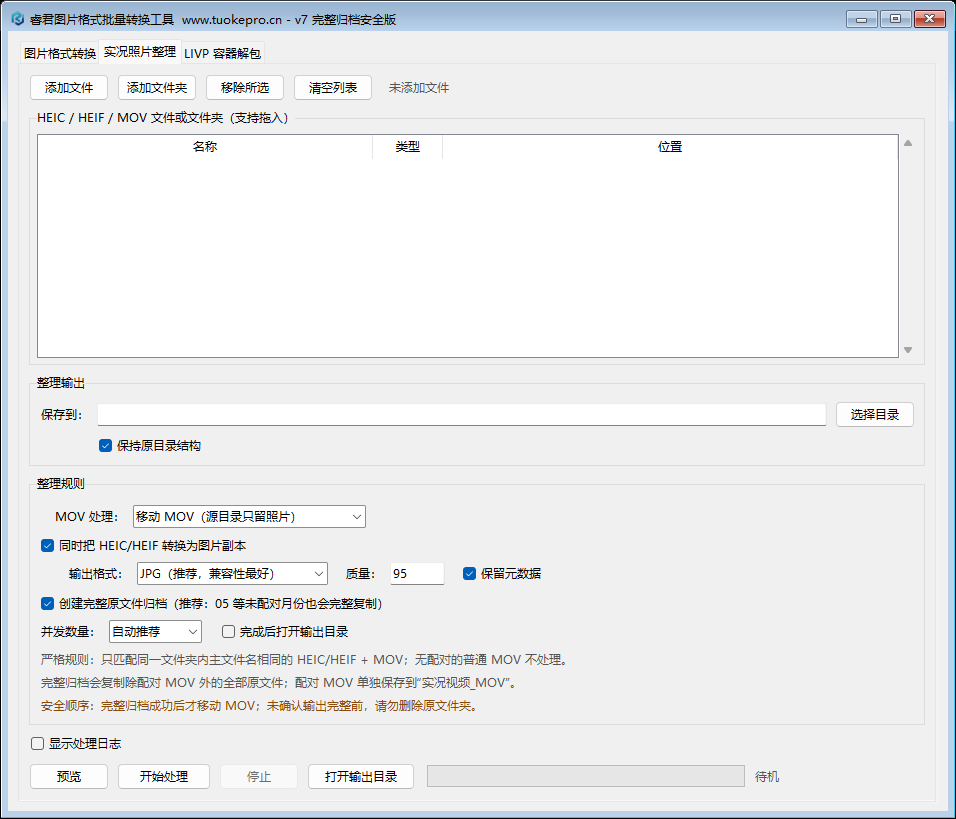
Task: Clear the list with 清空列表
Action: coord(332,88)
